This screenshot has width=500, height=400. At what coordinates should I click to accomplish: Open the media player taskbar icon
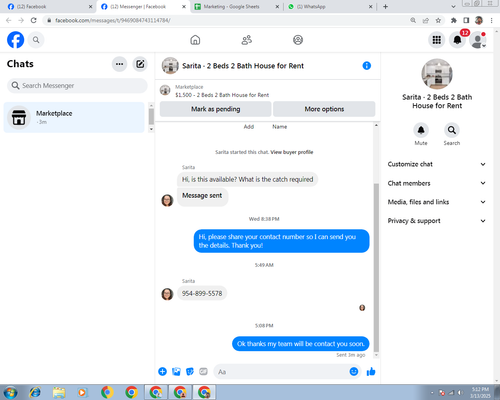pos(82,392)
